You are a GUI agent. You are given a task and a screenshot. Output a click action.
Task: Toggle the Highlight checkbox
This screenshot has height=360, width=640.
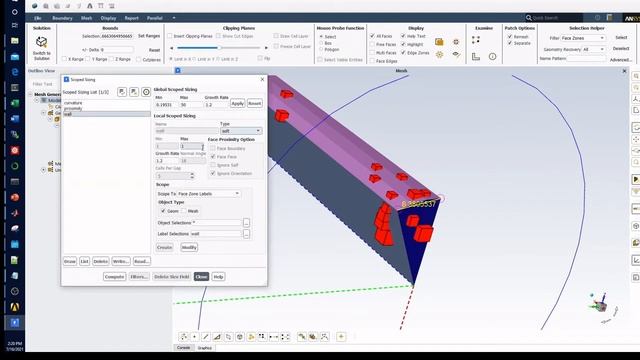(x=403, y=44)
